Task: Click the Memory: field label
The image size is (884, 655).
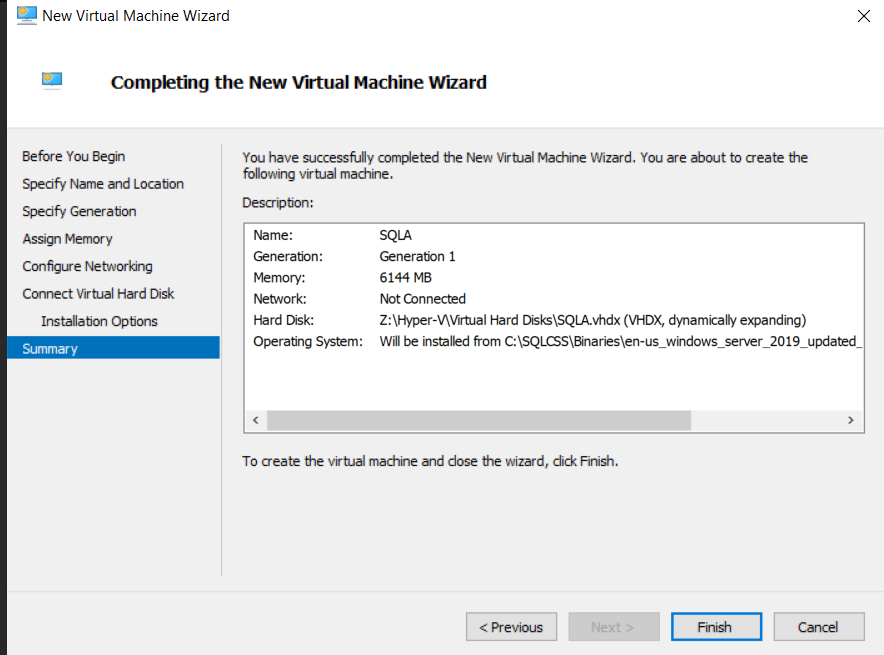Action: tap(279, 278)
